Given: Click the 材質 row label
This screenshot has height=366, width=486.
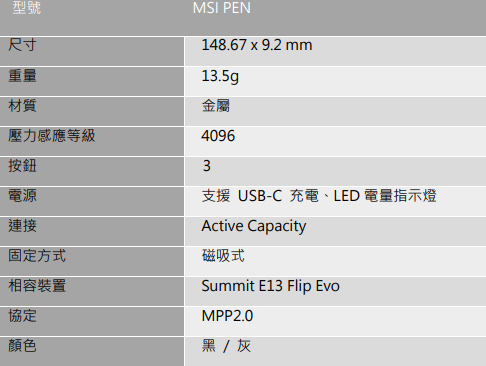Looking at the screenshot, I should click(x=22, y=106).
